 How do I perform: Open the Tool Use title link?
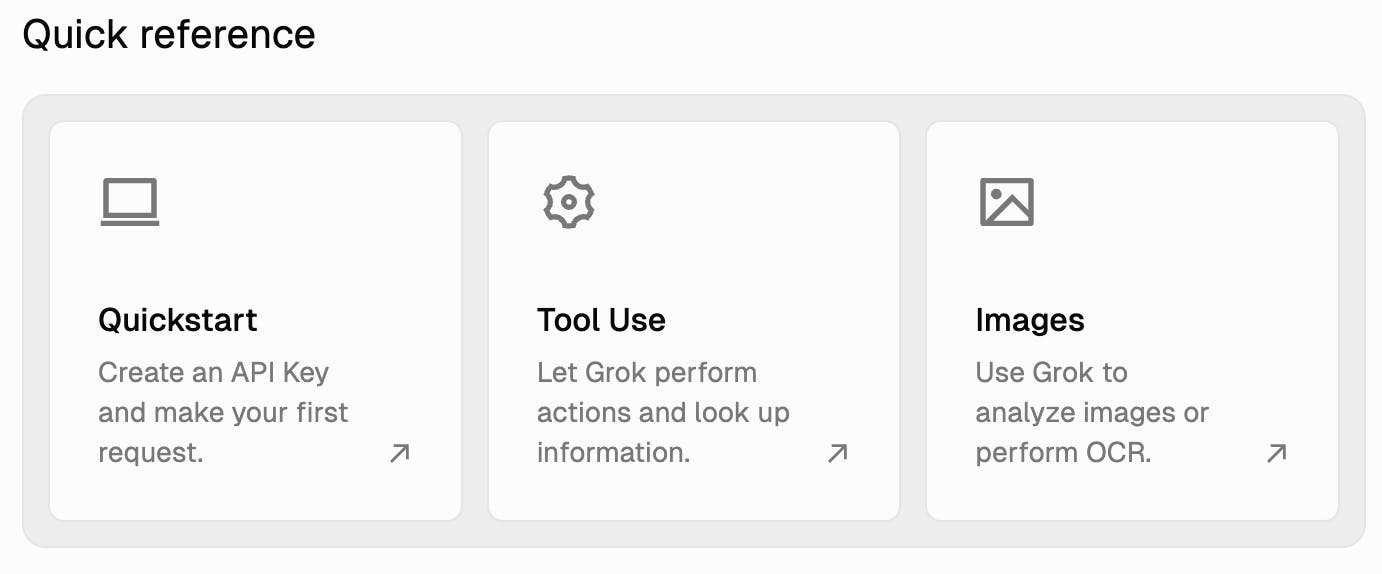coord(601,320)
